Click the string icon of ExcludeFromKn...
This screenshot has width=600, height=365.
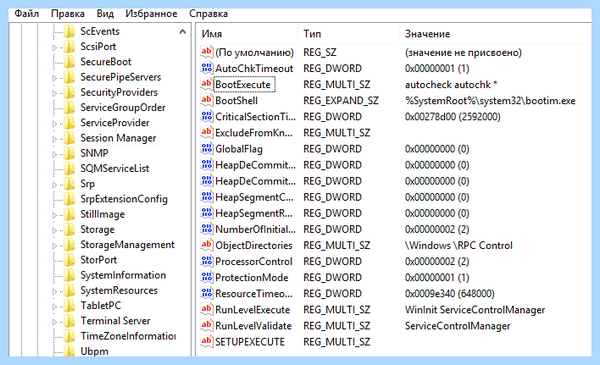207,132
